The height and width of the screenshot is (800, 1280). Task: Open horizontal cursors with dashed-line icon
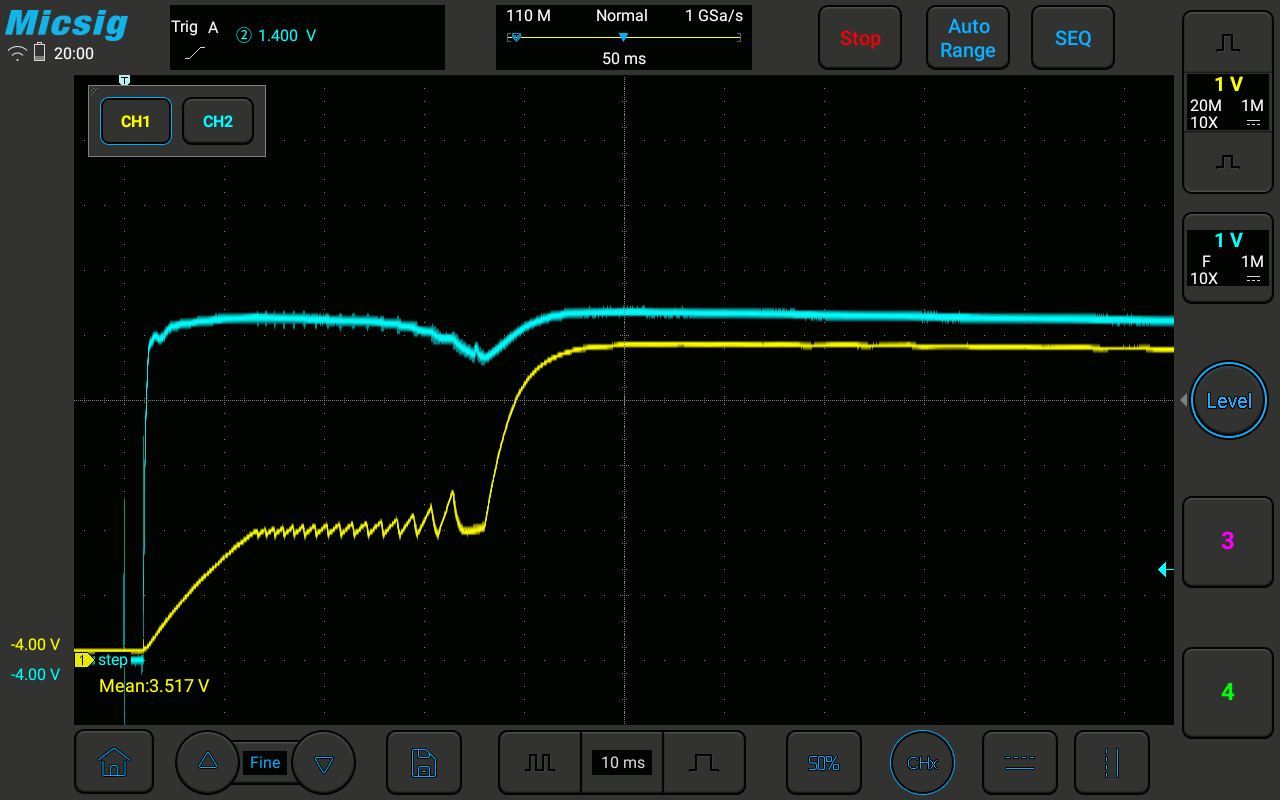(1019, 763)
